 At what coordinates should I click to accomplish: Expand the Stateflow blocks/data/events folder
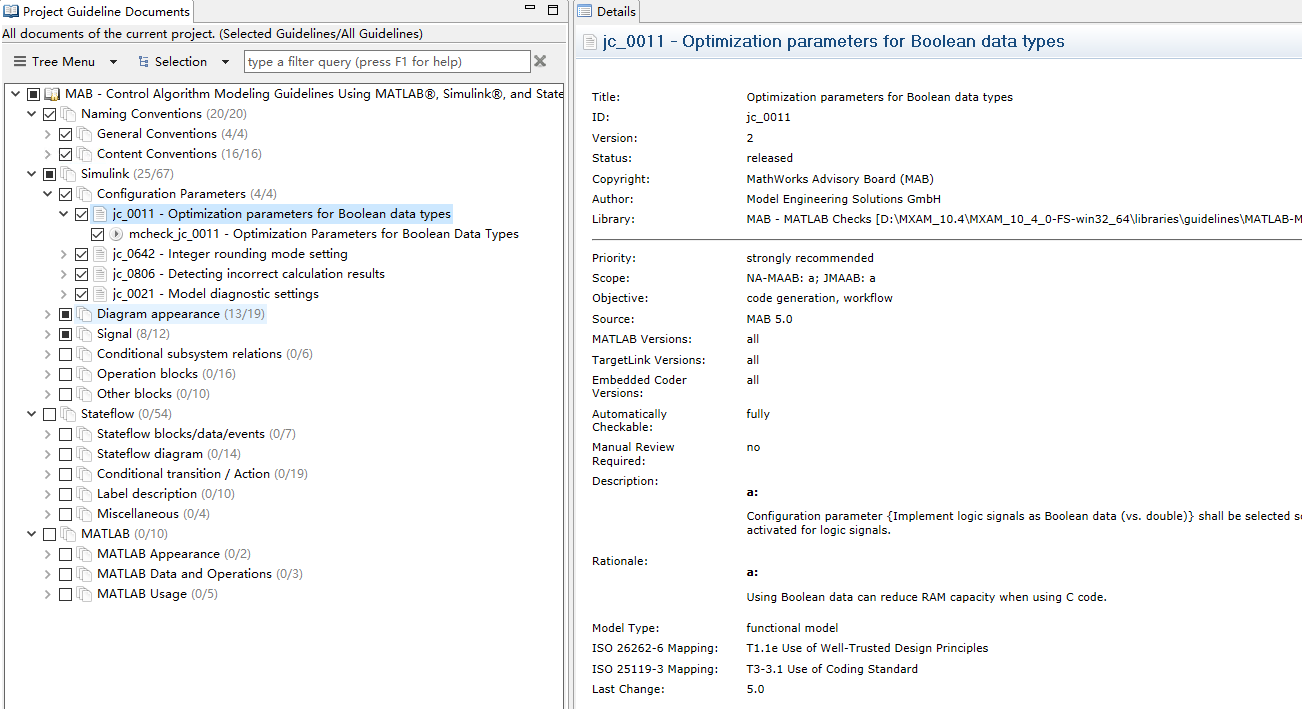point(47,434)
